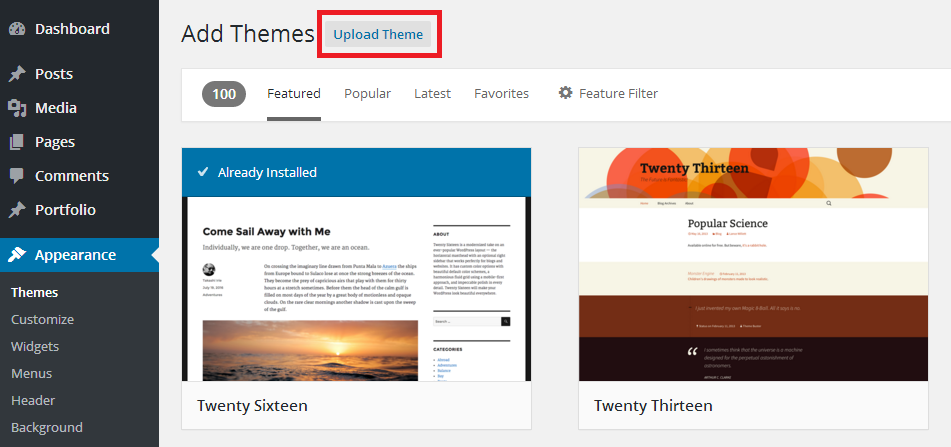Screen dimensions: 951x447
Task: Open the Twenty Thirteen theme preview thumbnail
Action: click(x=753, y=264)
